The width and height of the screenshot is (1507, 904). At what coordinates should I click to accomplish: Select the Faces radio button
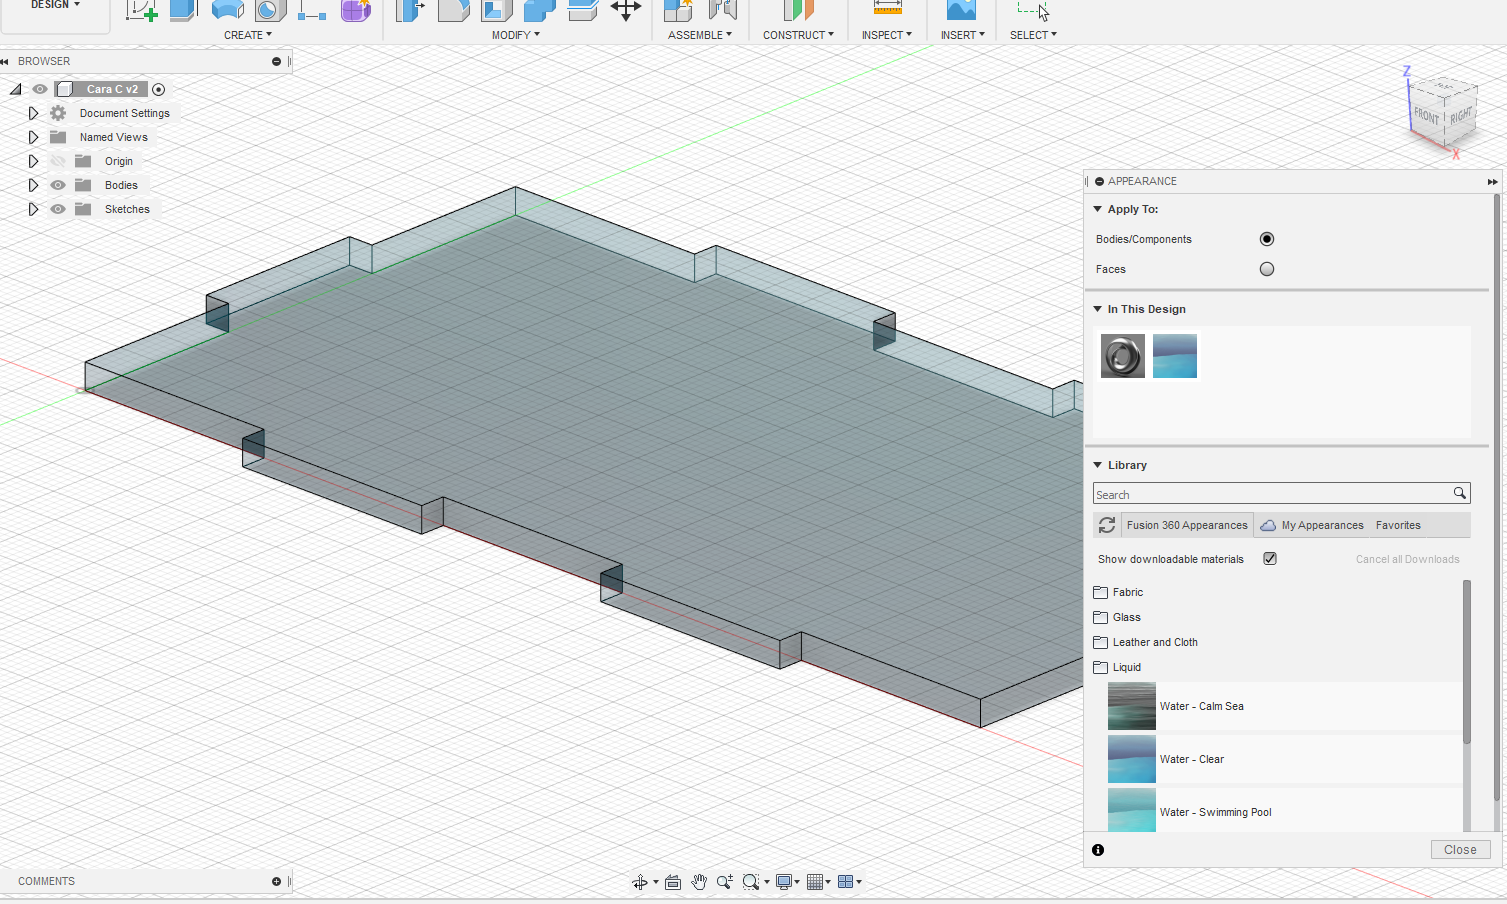tap(1267, 269)
